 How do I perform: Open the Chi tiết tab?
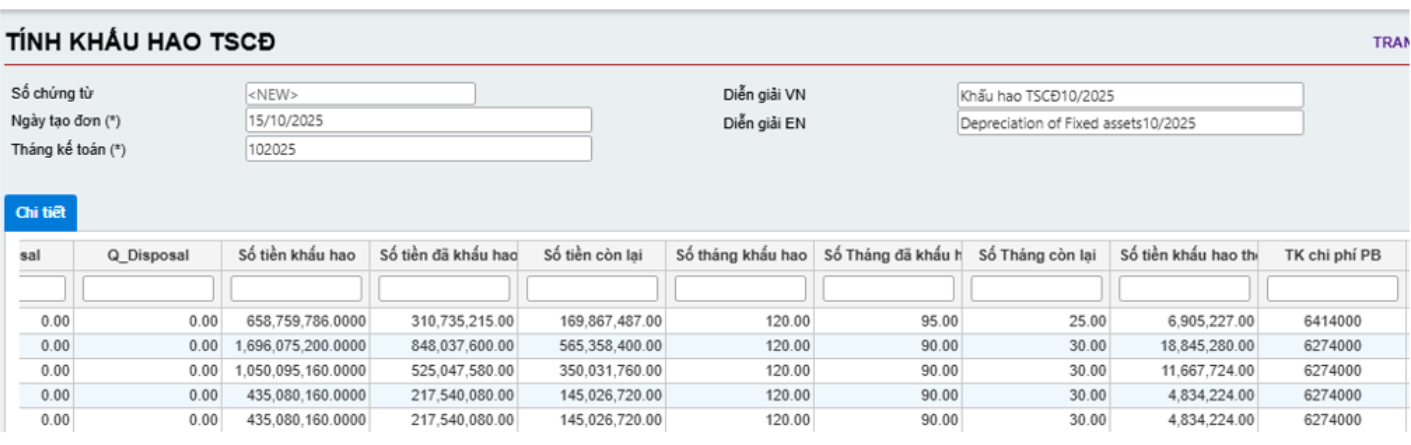40,213
